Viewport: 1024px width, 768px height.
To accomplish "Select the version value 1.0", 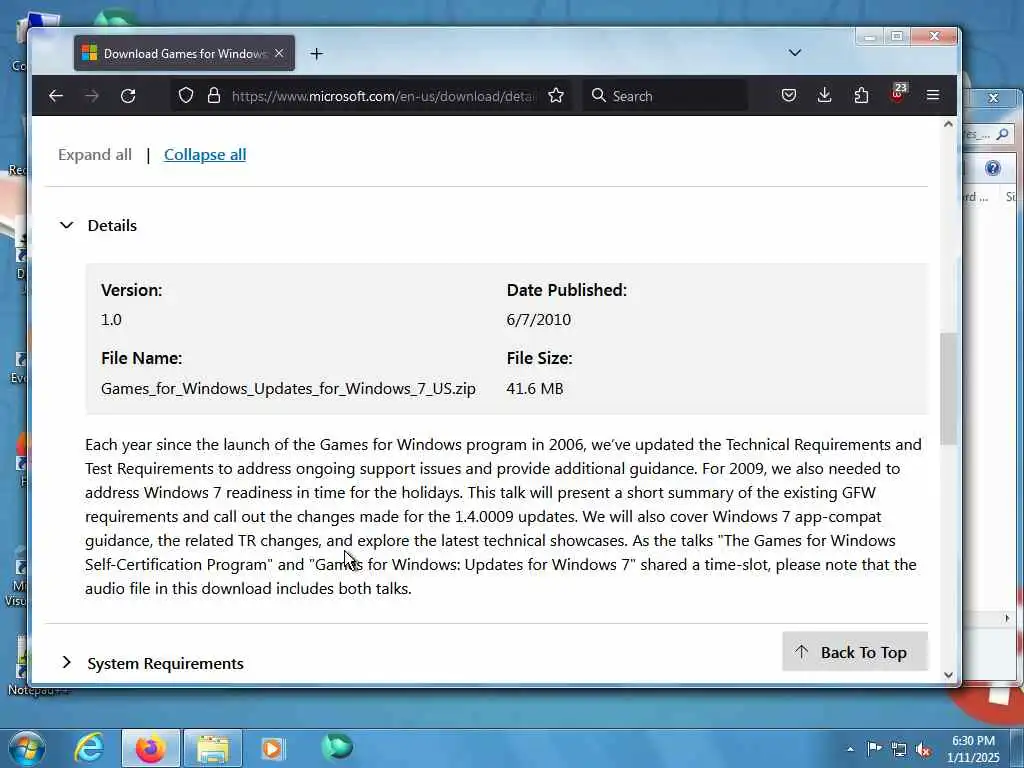I will click(x=111, y=319).
